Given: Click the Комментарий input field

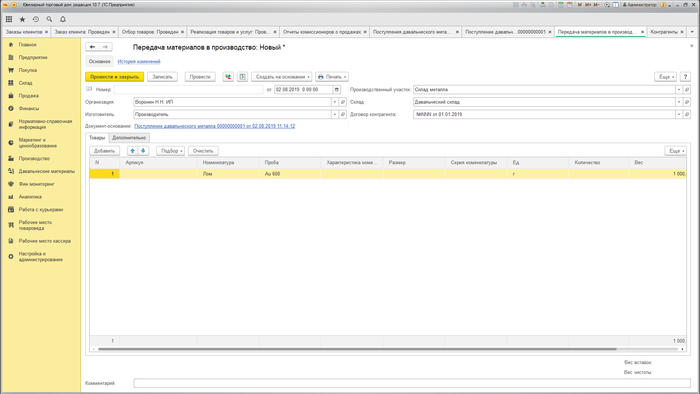Looking at the screenshot, I should pos(412,383).
